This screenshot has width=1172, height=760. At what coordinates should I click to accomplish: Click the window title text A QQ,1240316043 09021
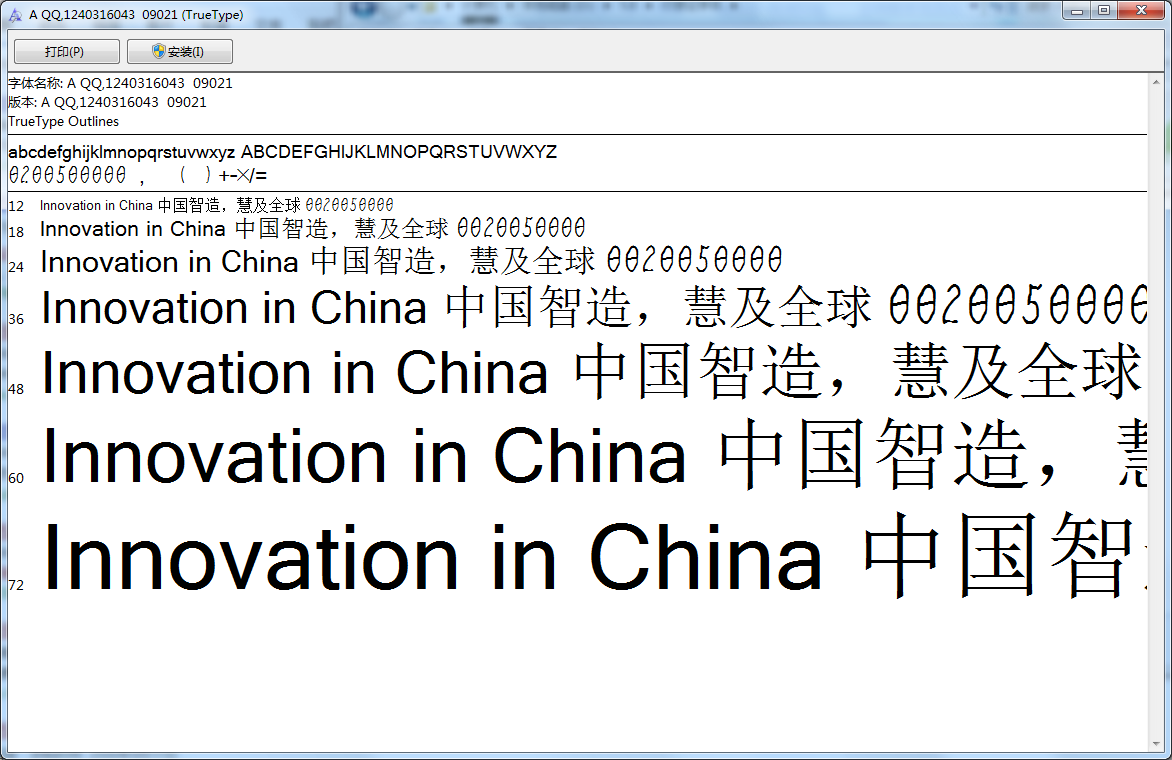pos(136,15)
